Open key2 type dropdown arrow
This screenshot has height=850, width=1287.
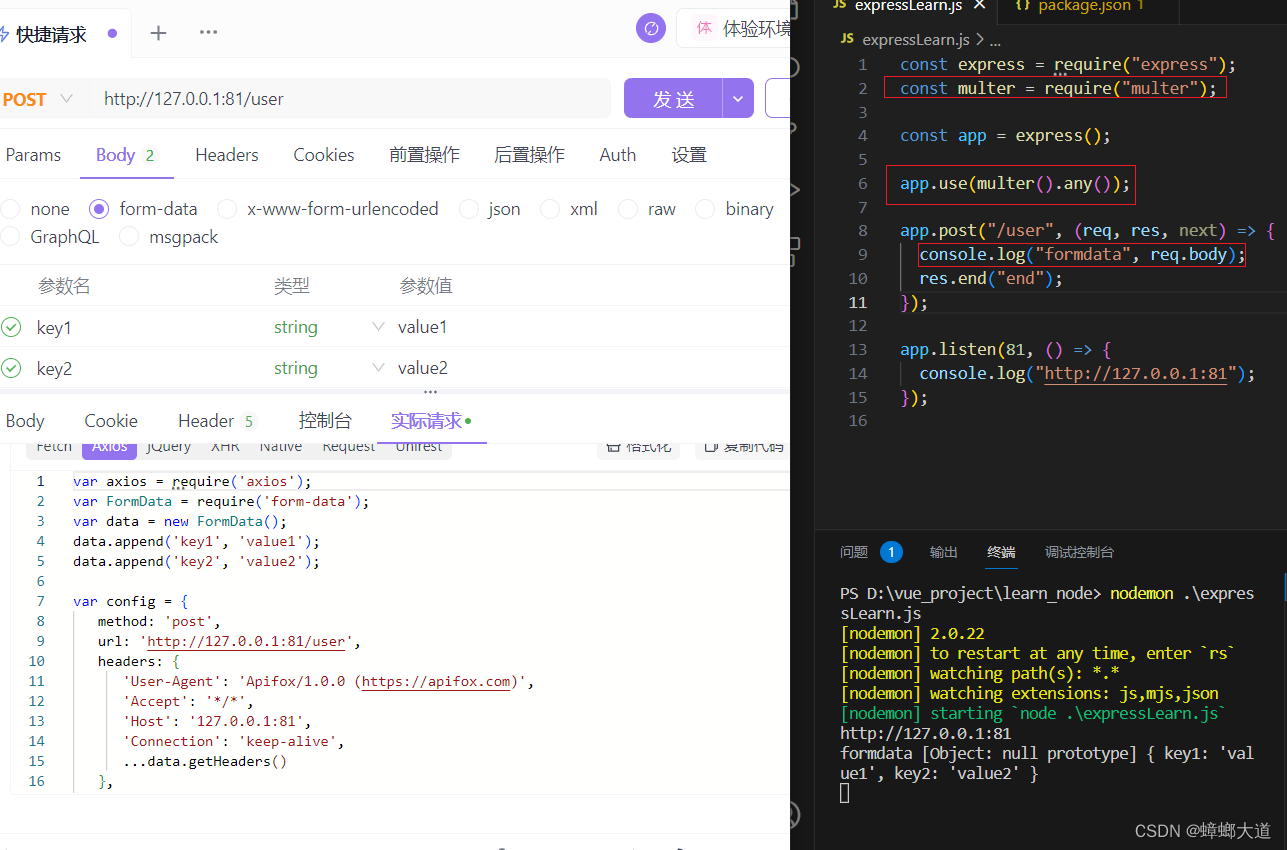(x=378, y=368)
